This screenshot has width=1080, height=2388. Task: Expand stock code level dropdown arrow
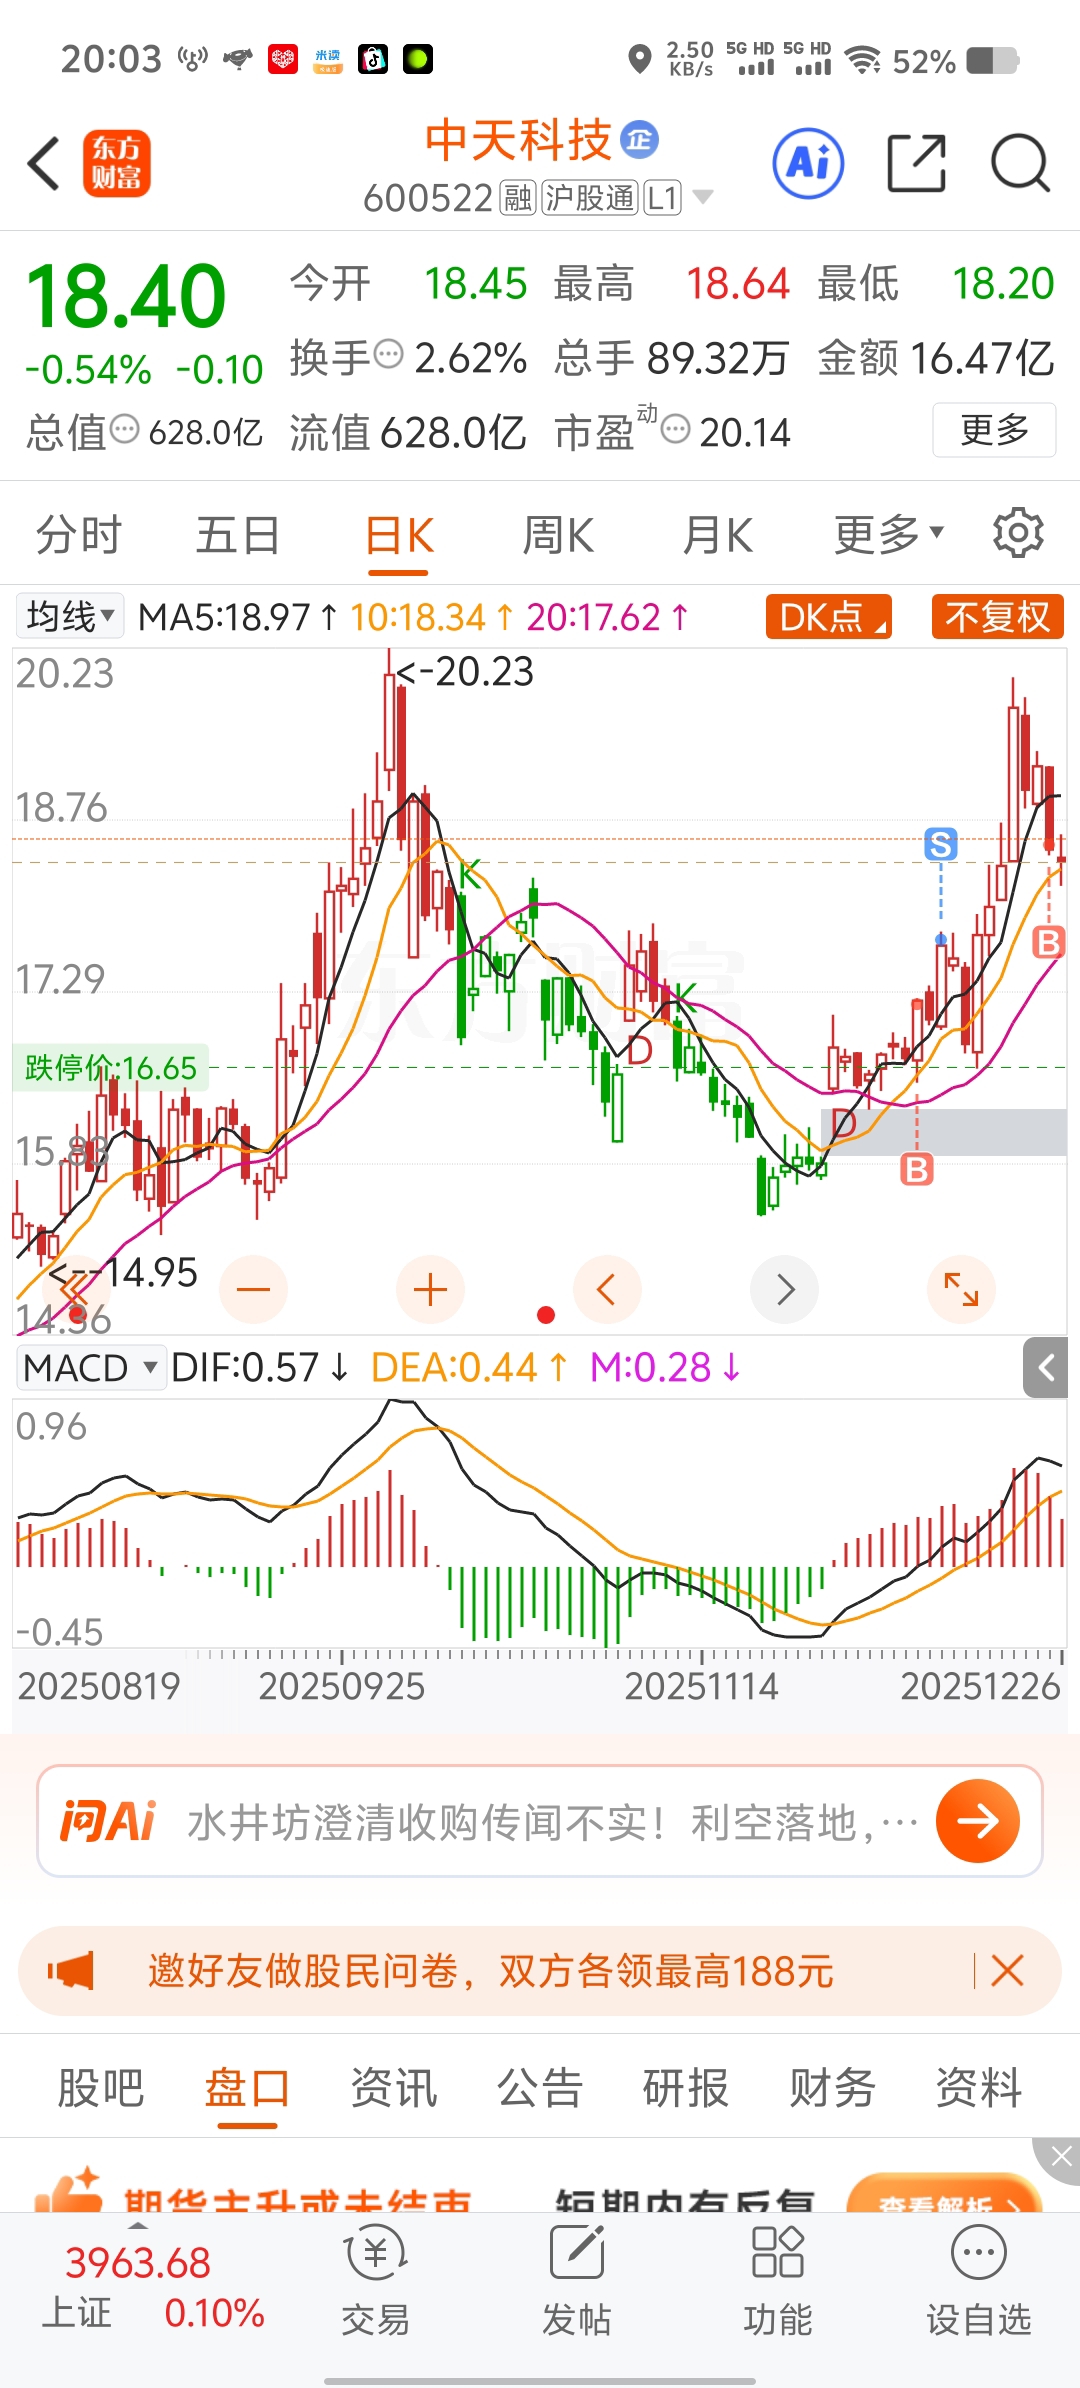(x=703, y=197)
